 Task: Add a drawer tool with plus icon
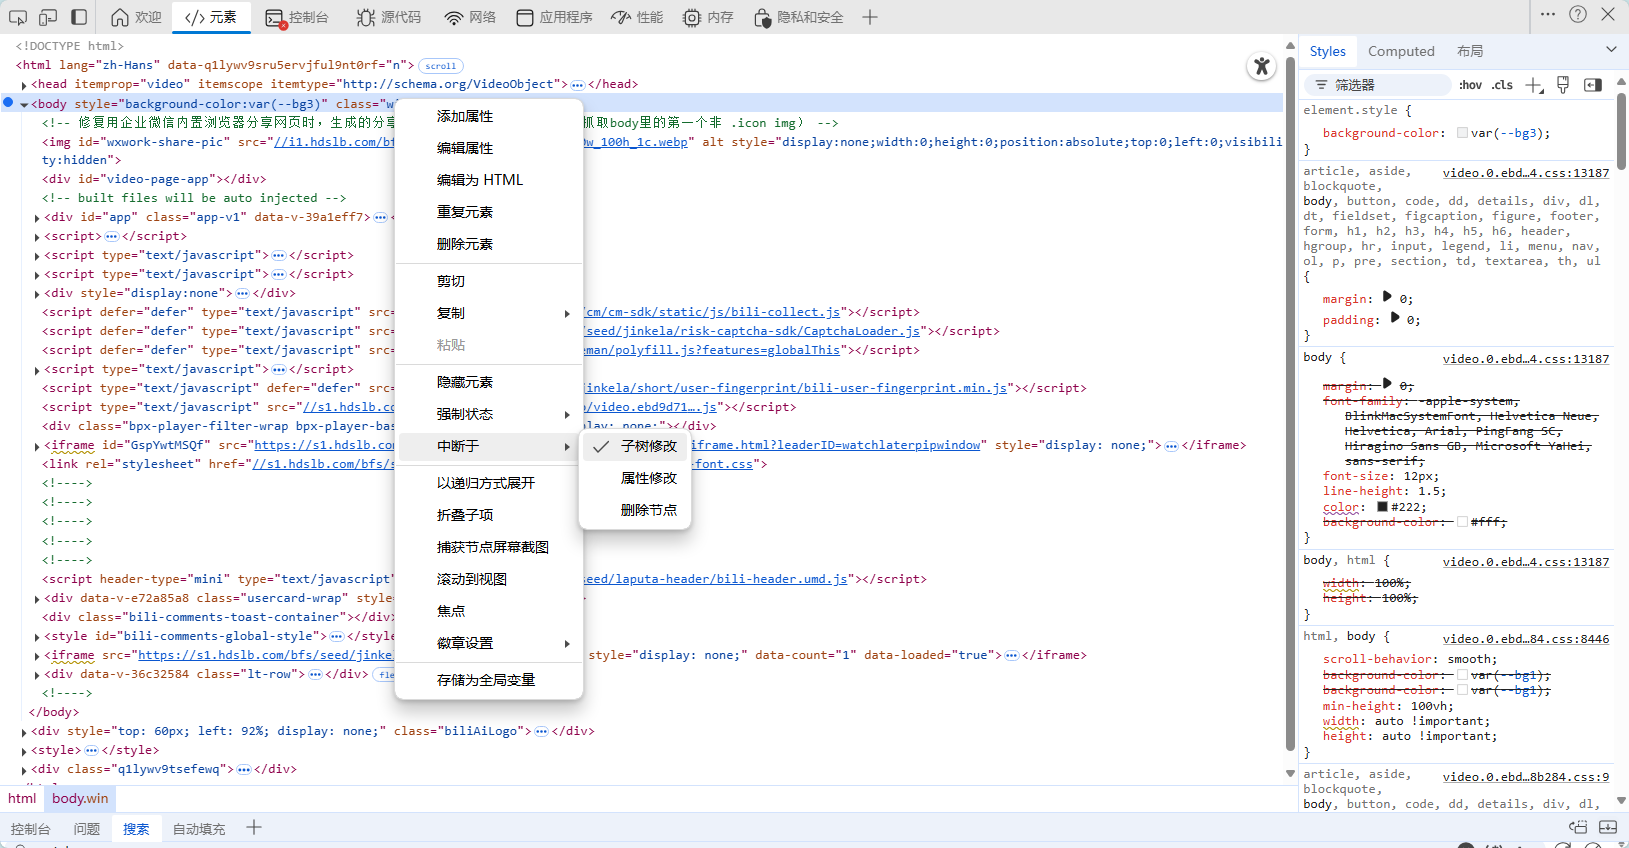pos(254,827)
